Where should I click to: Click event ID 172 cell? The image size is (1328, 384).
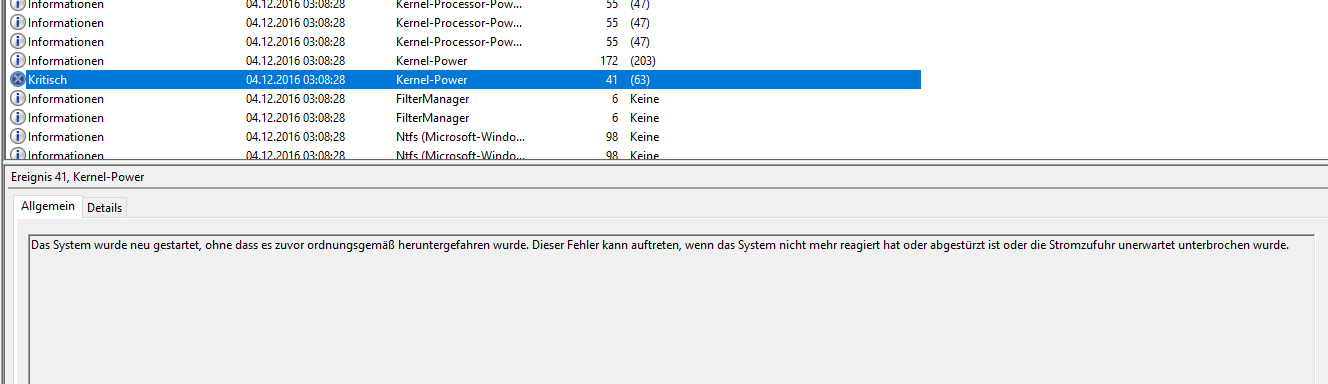tap(608, 61)
